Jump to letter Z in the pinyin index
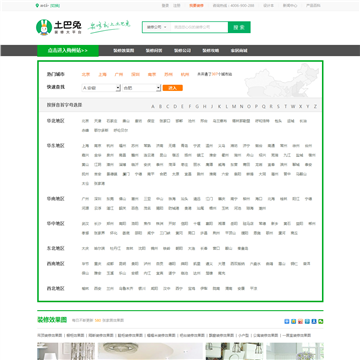360x360 pixels. [x=315, y=107]
